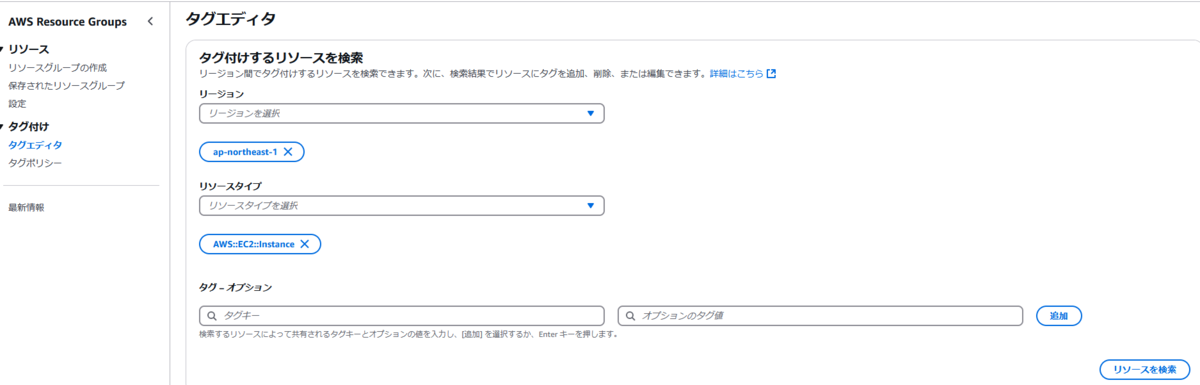Click the タグ付けするリソースを検索 heading
The height and width of the screenshot is (385, 1200).
point(280,57)
